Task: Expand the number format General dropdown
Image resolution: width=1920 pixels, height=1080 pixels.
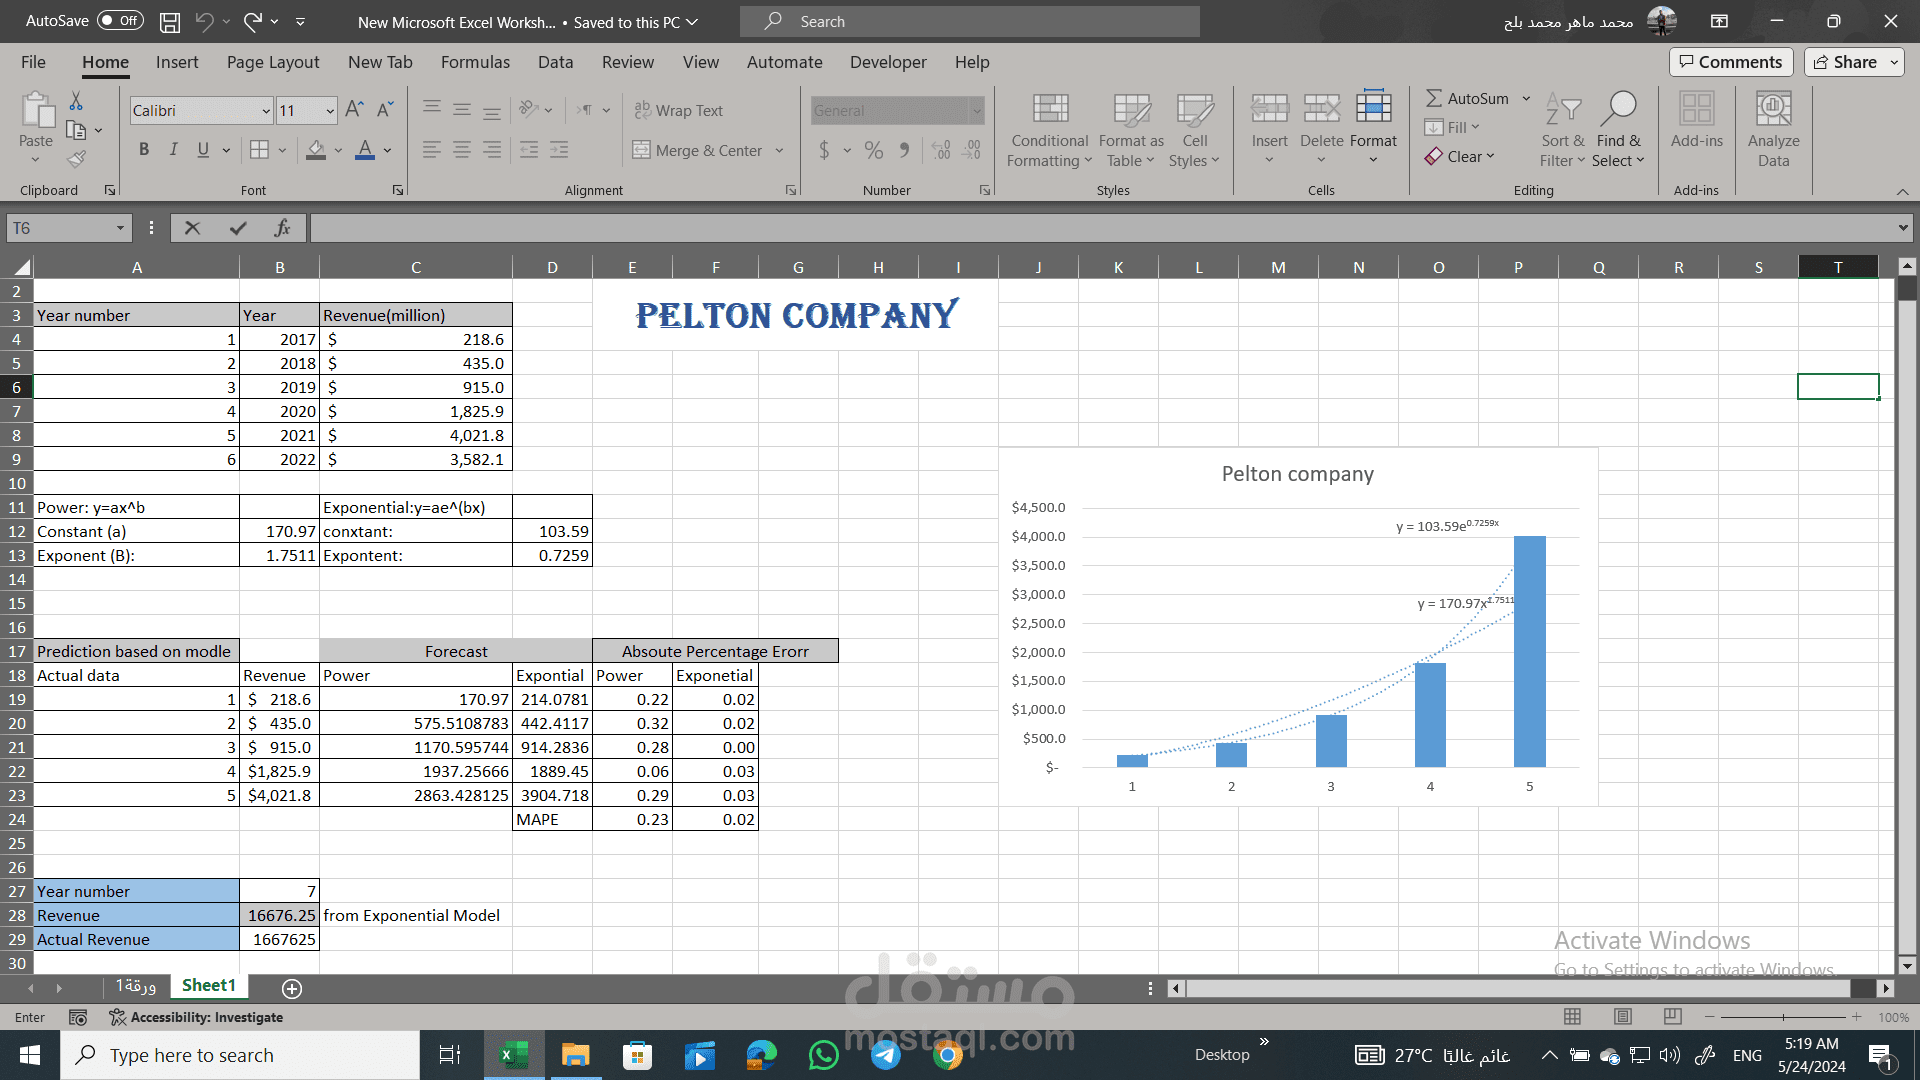Action: pos(976,111)
